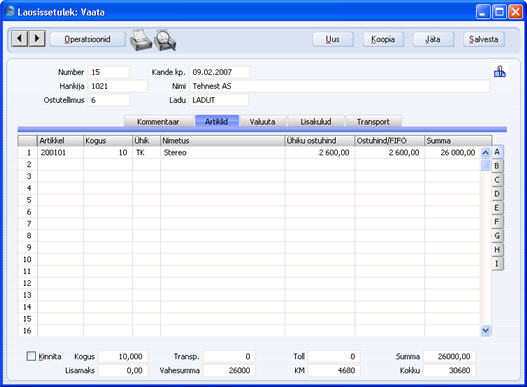The height and width of the screenshot is (387, 527).
Task: Click footer Summa field 26000,00
Action: coord(449,356)
